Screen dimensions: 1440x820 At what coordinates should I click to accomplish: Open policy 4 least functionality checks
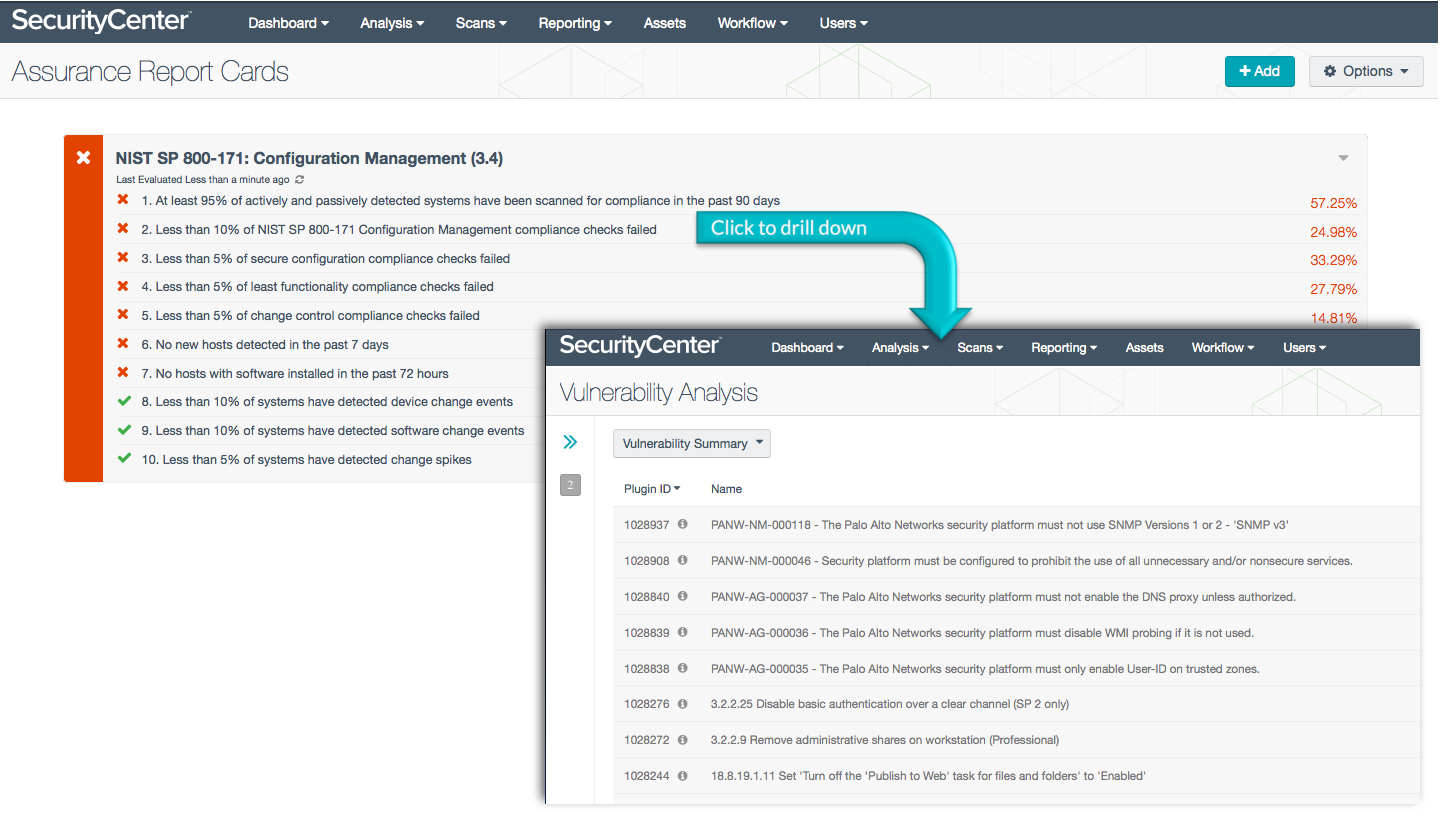click(x=317, y=287)
